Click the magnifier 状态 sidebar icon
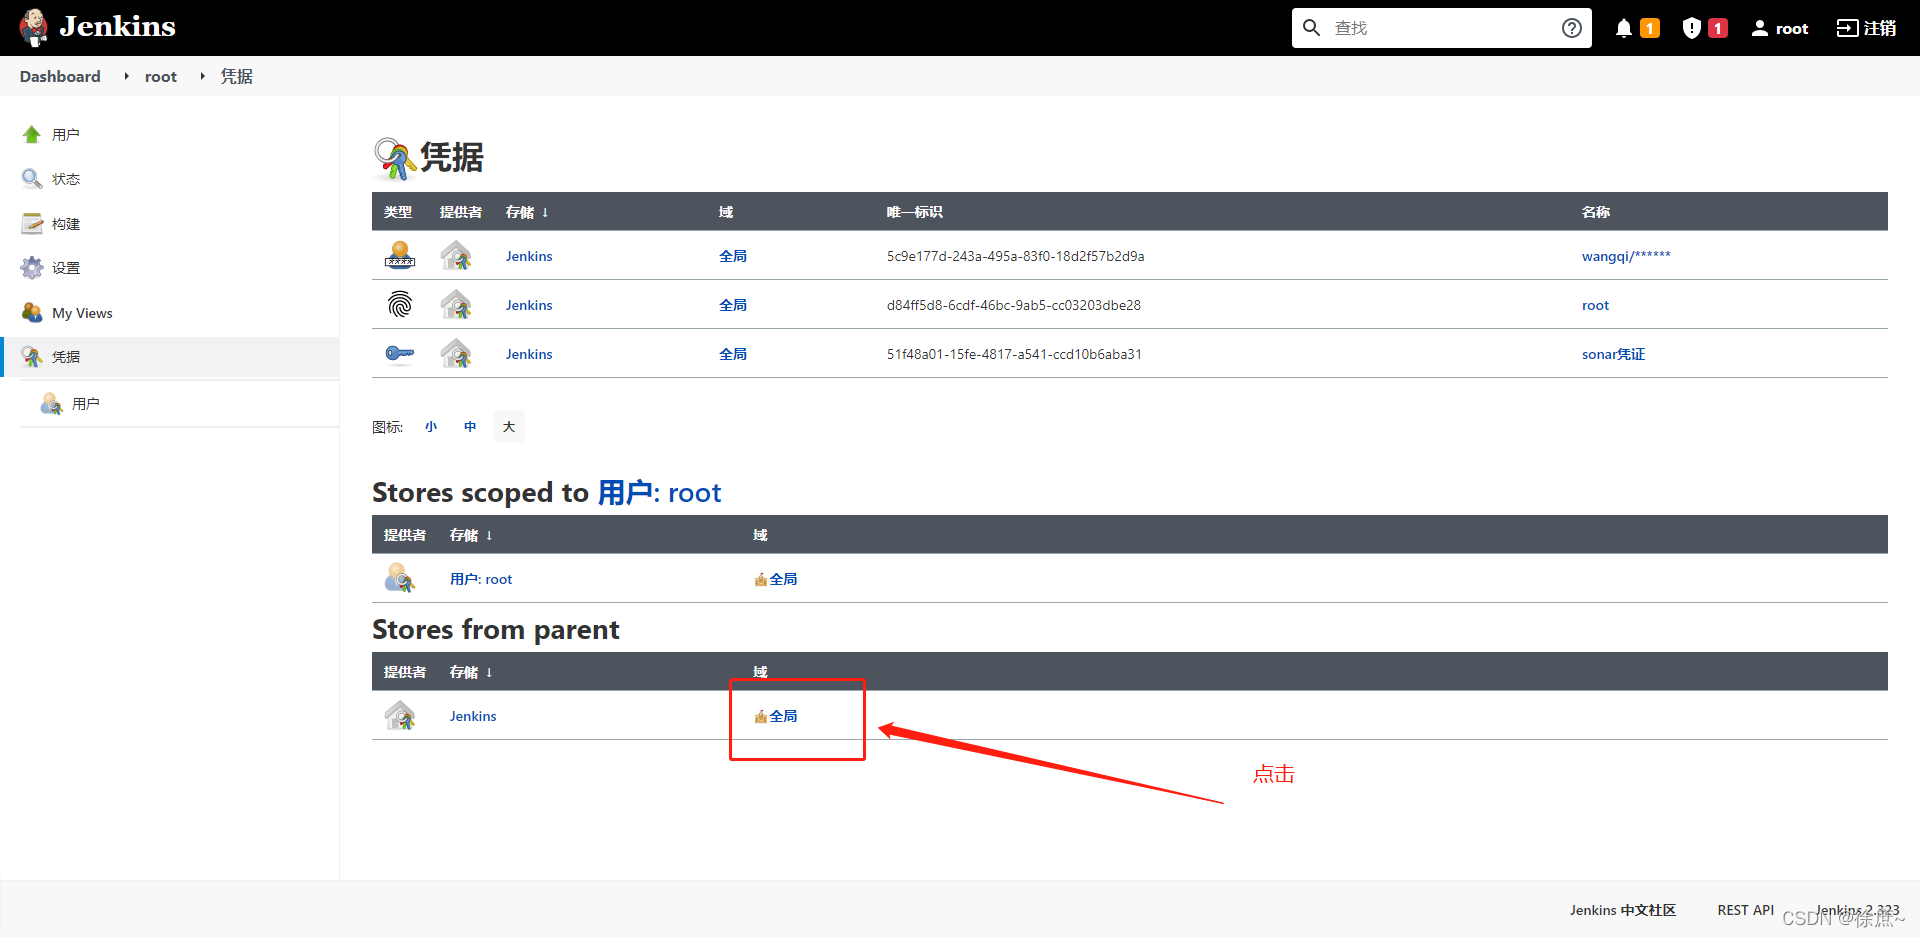 [32, 179]
